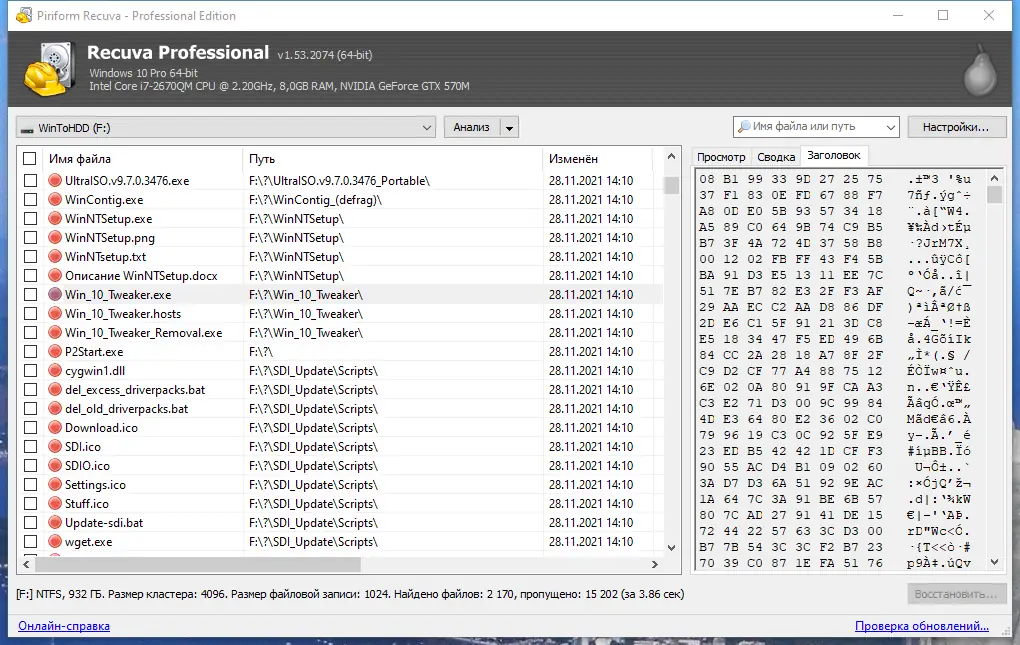The width and height of the screenshot is (1020, 645).
Task: Click the red status dot for UltraISO.v9.7.0.3476.exe
Action: (55, 181)
